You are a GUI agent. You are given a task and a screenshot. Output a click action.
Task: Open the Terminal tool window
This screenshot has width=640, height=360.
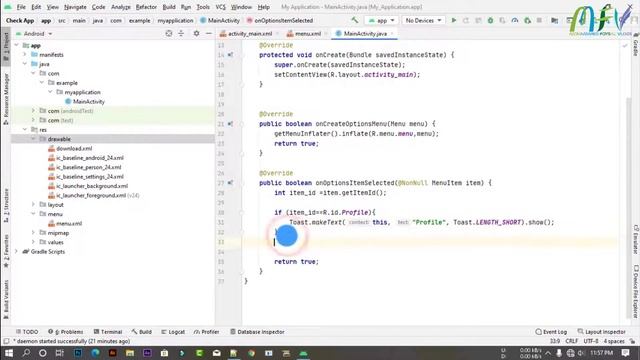[x=108, y=332]
